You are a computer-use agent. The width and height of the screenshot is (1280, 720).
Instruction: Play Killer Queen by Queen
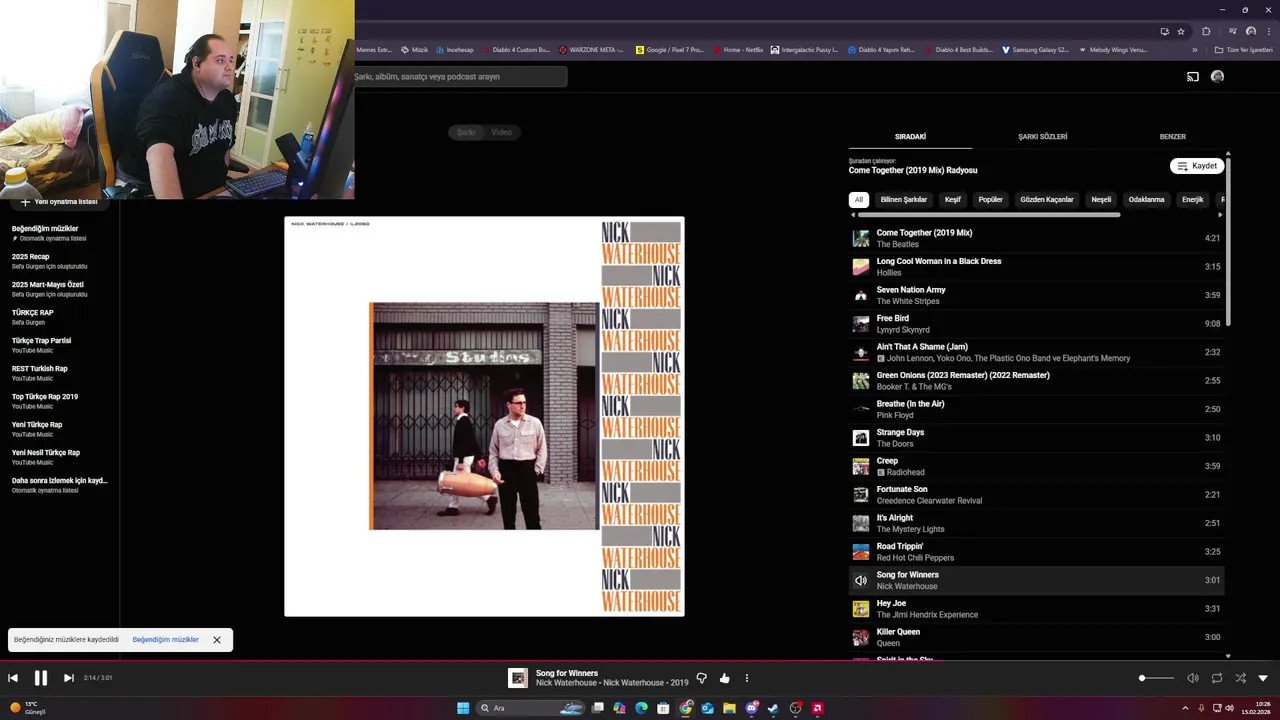1036,637
